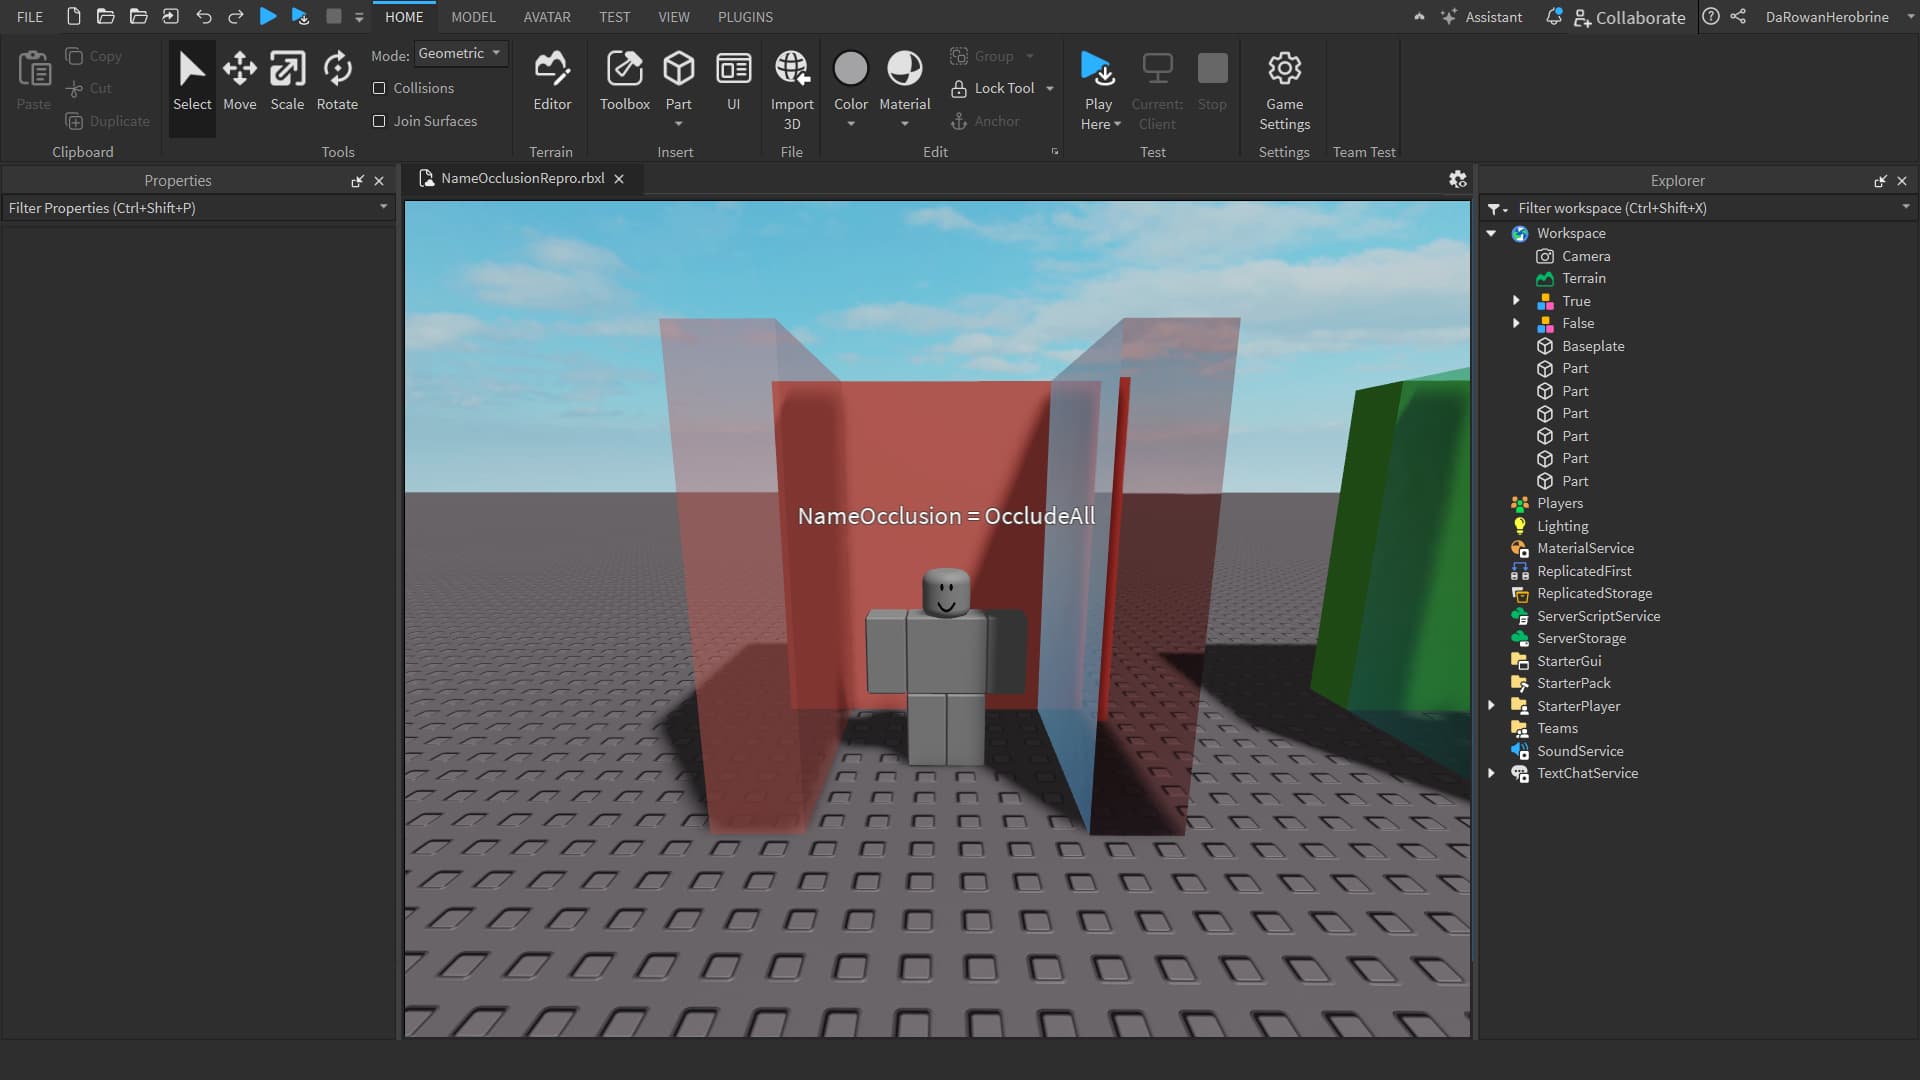Open the Toolbox panel
Screen dimensions: 1920x1080
(x=625, y=82)
